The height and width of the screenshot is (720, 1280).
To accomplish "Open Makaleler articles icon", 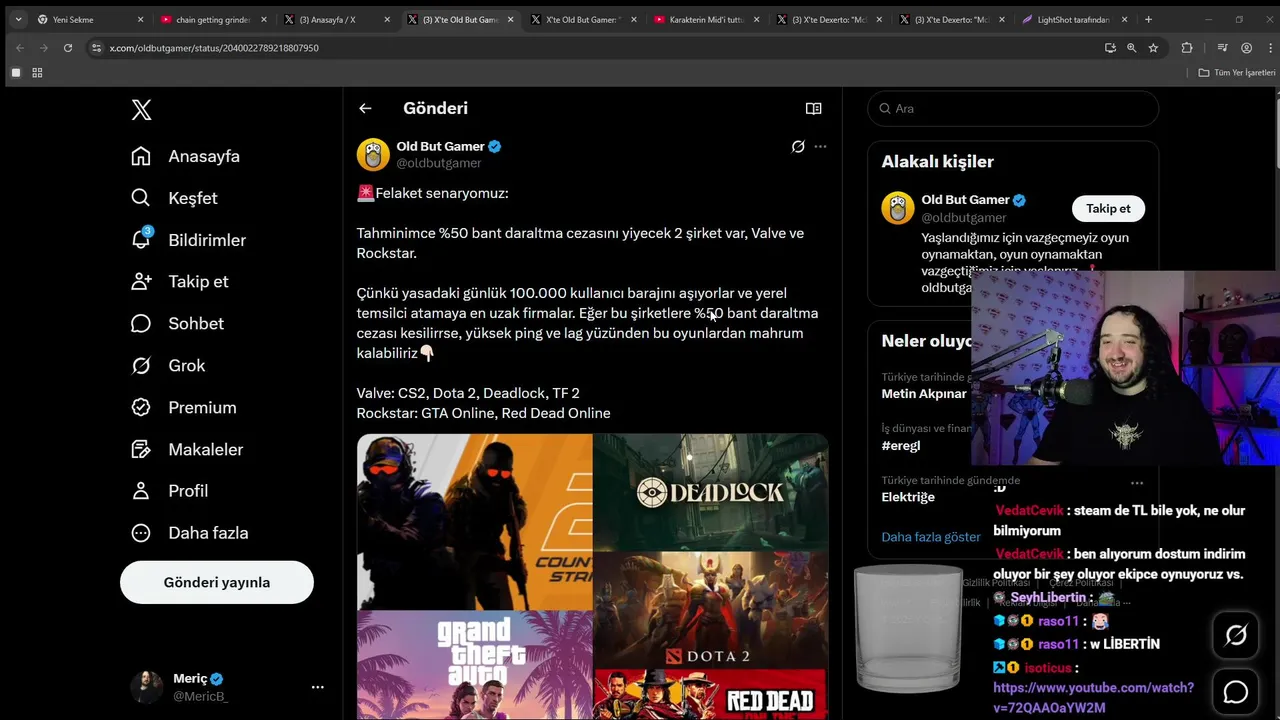I will tap(141, 449).
